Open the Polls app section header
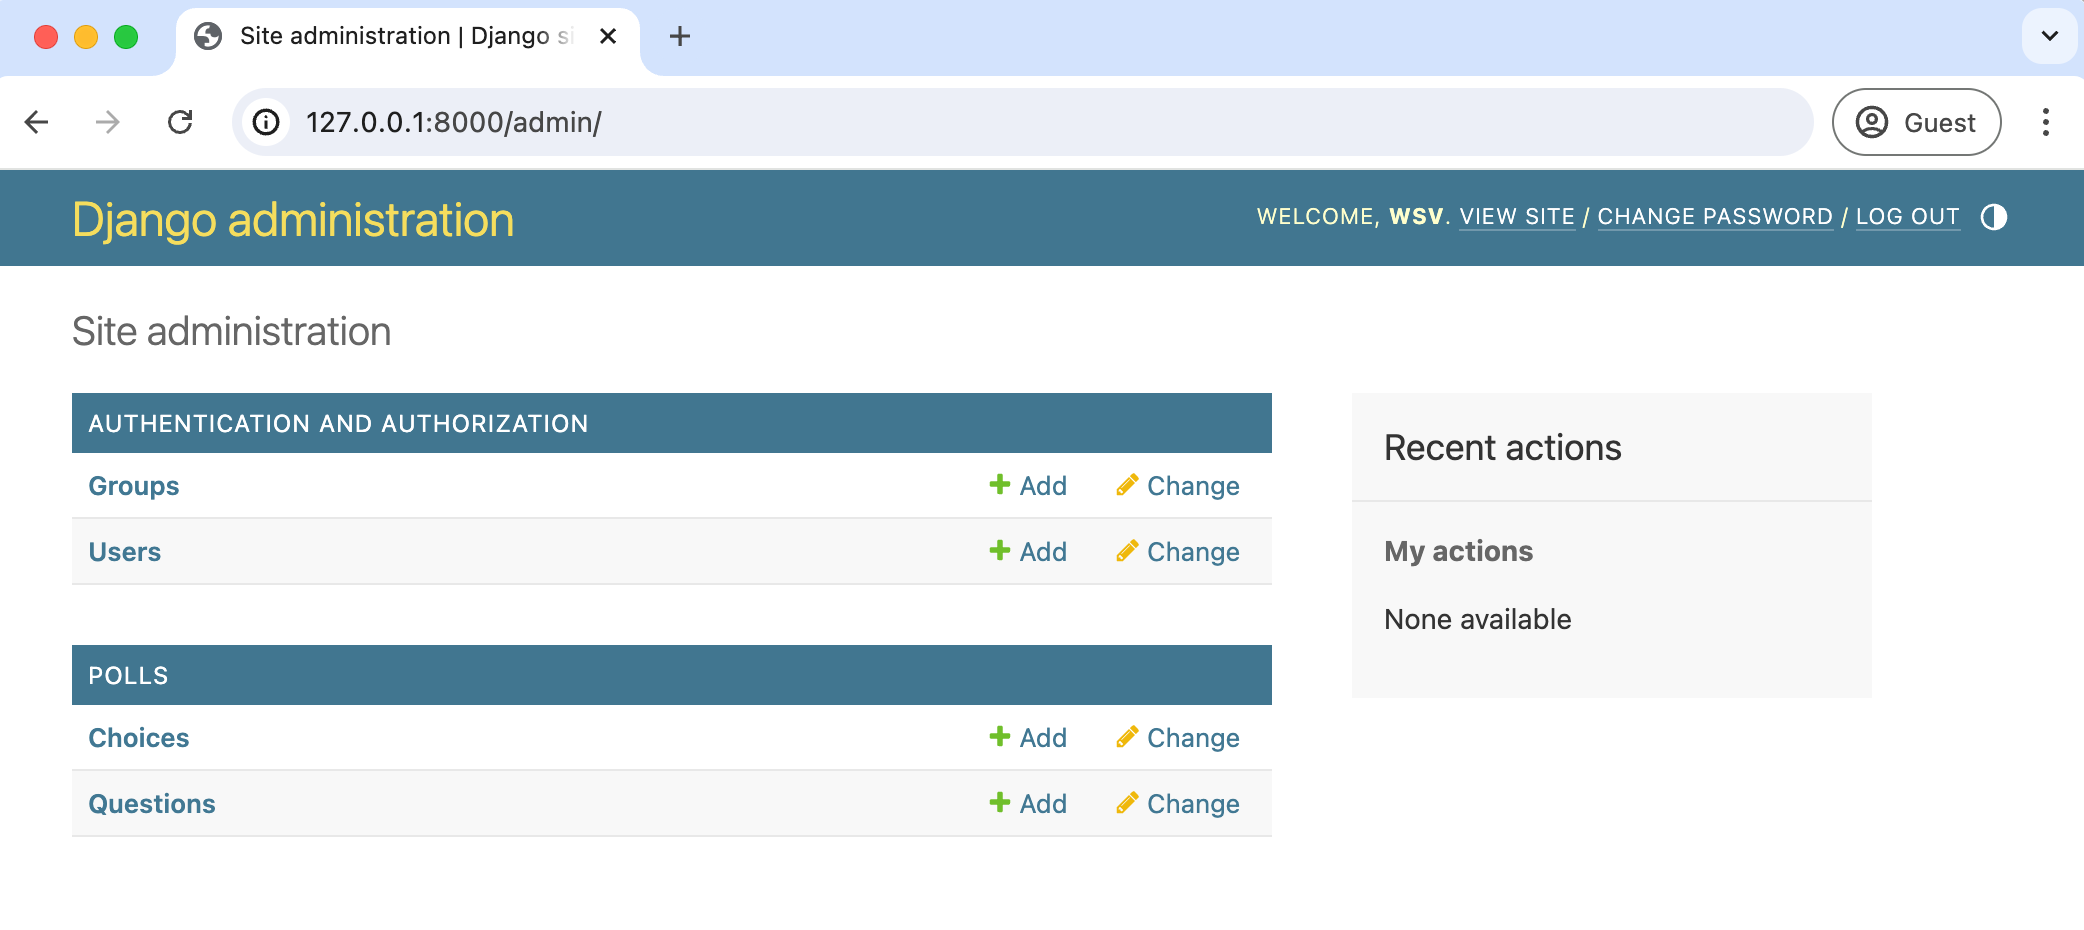 click(x=128, y=675)
